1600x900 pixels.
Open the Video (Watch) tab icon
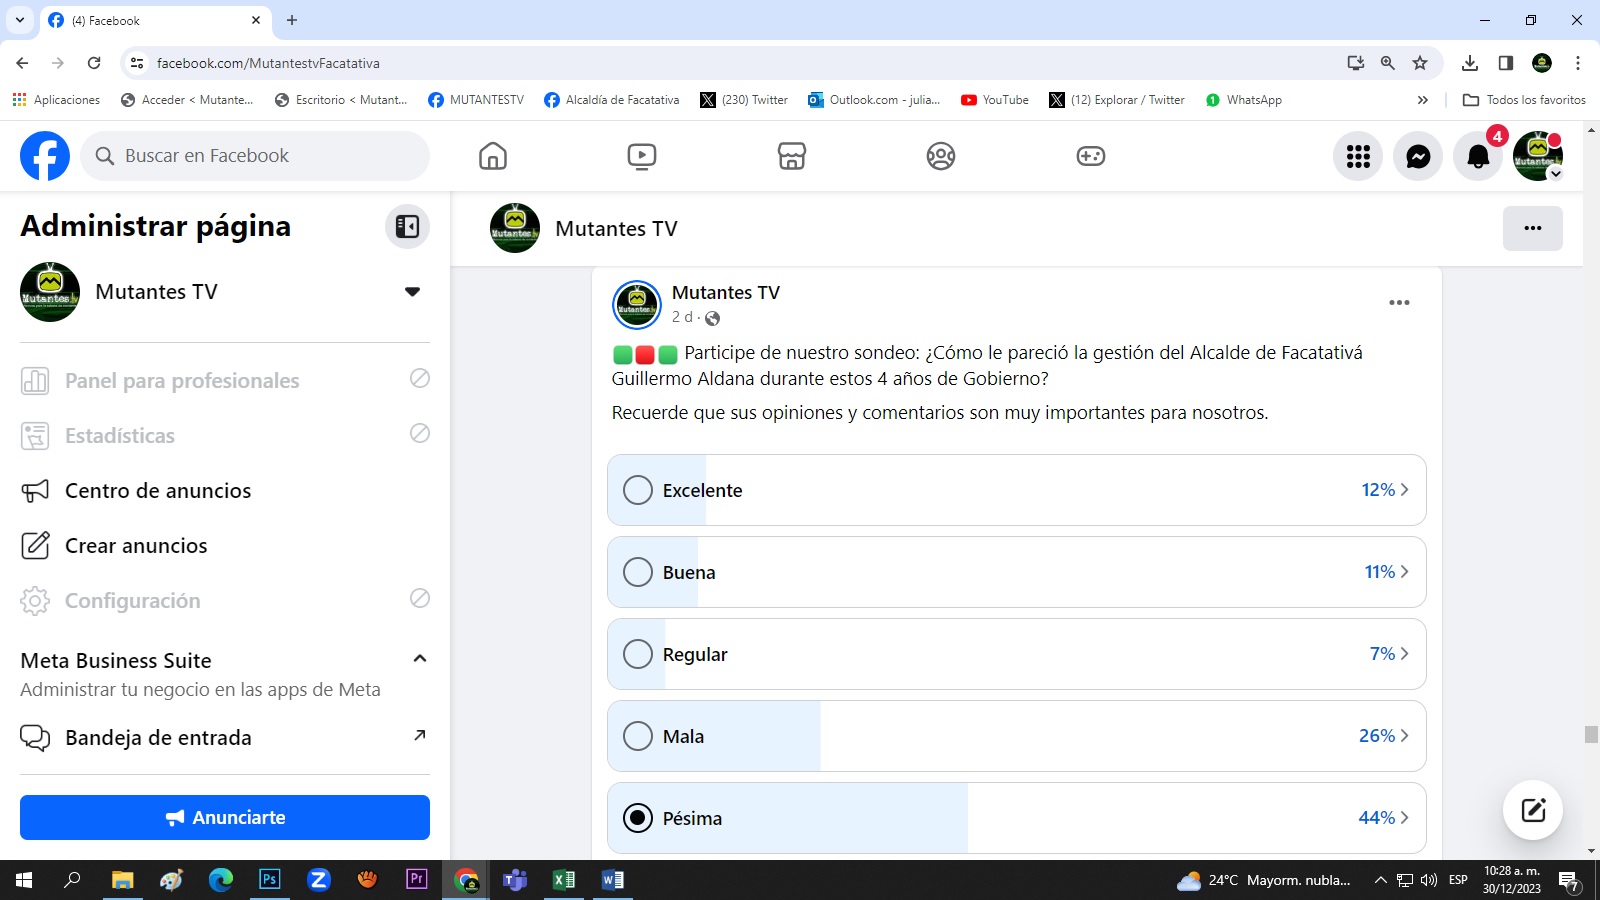coord(642,156)
